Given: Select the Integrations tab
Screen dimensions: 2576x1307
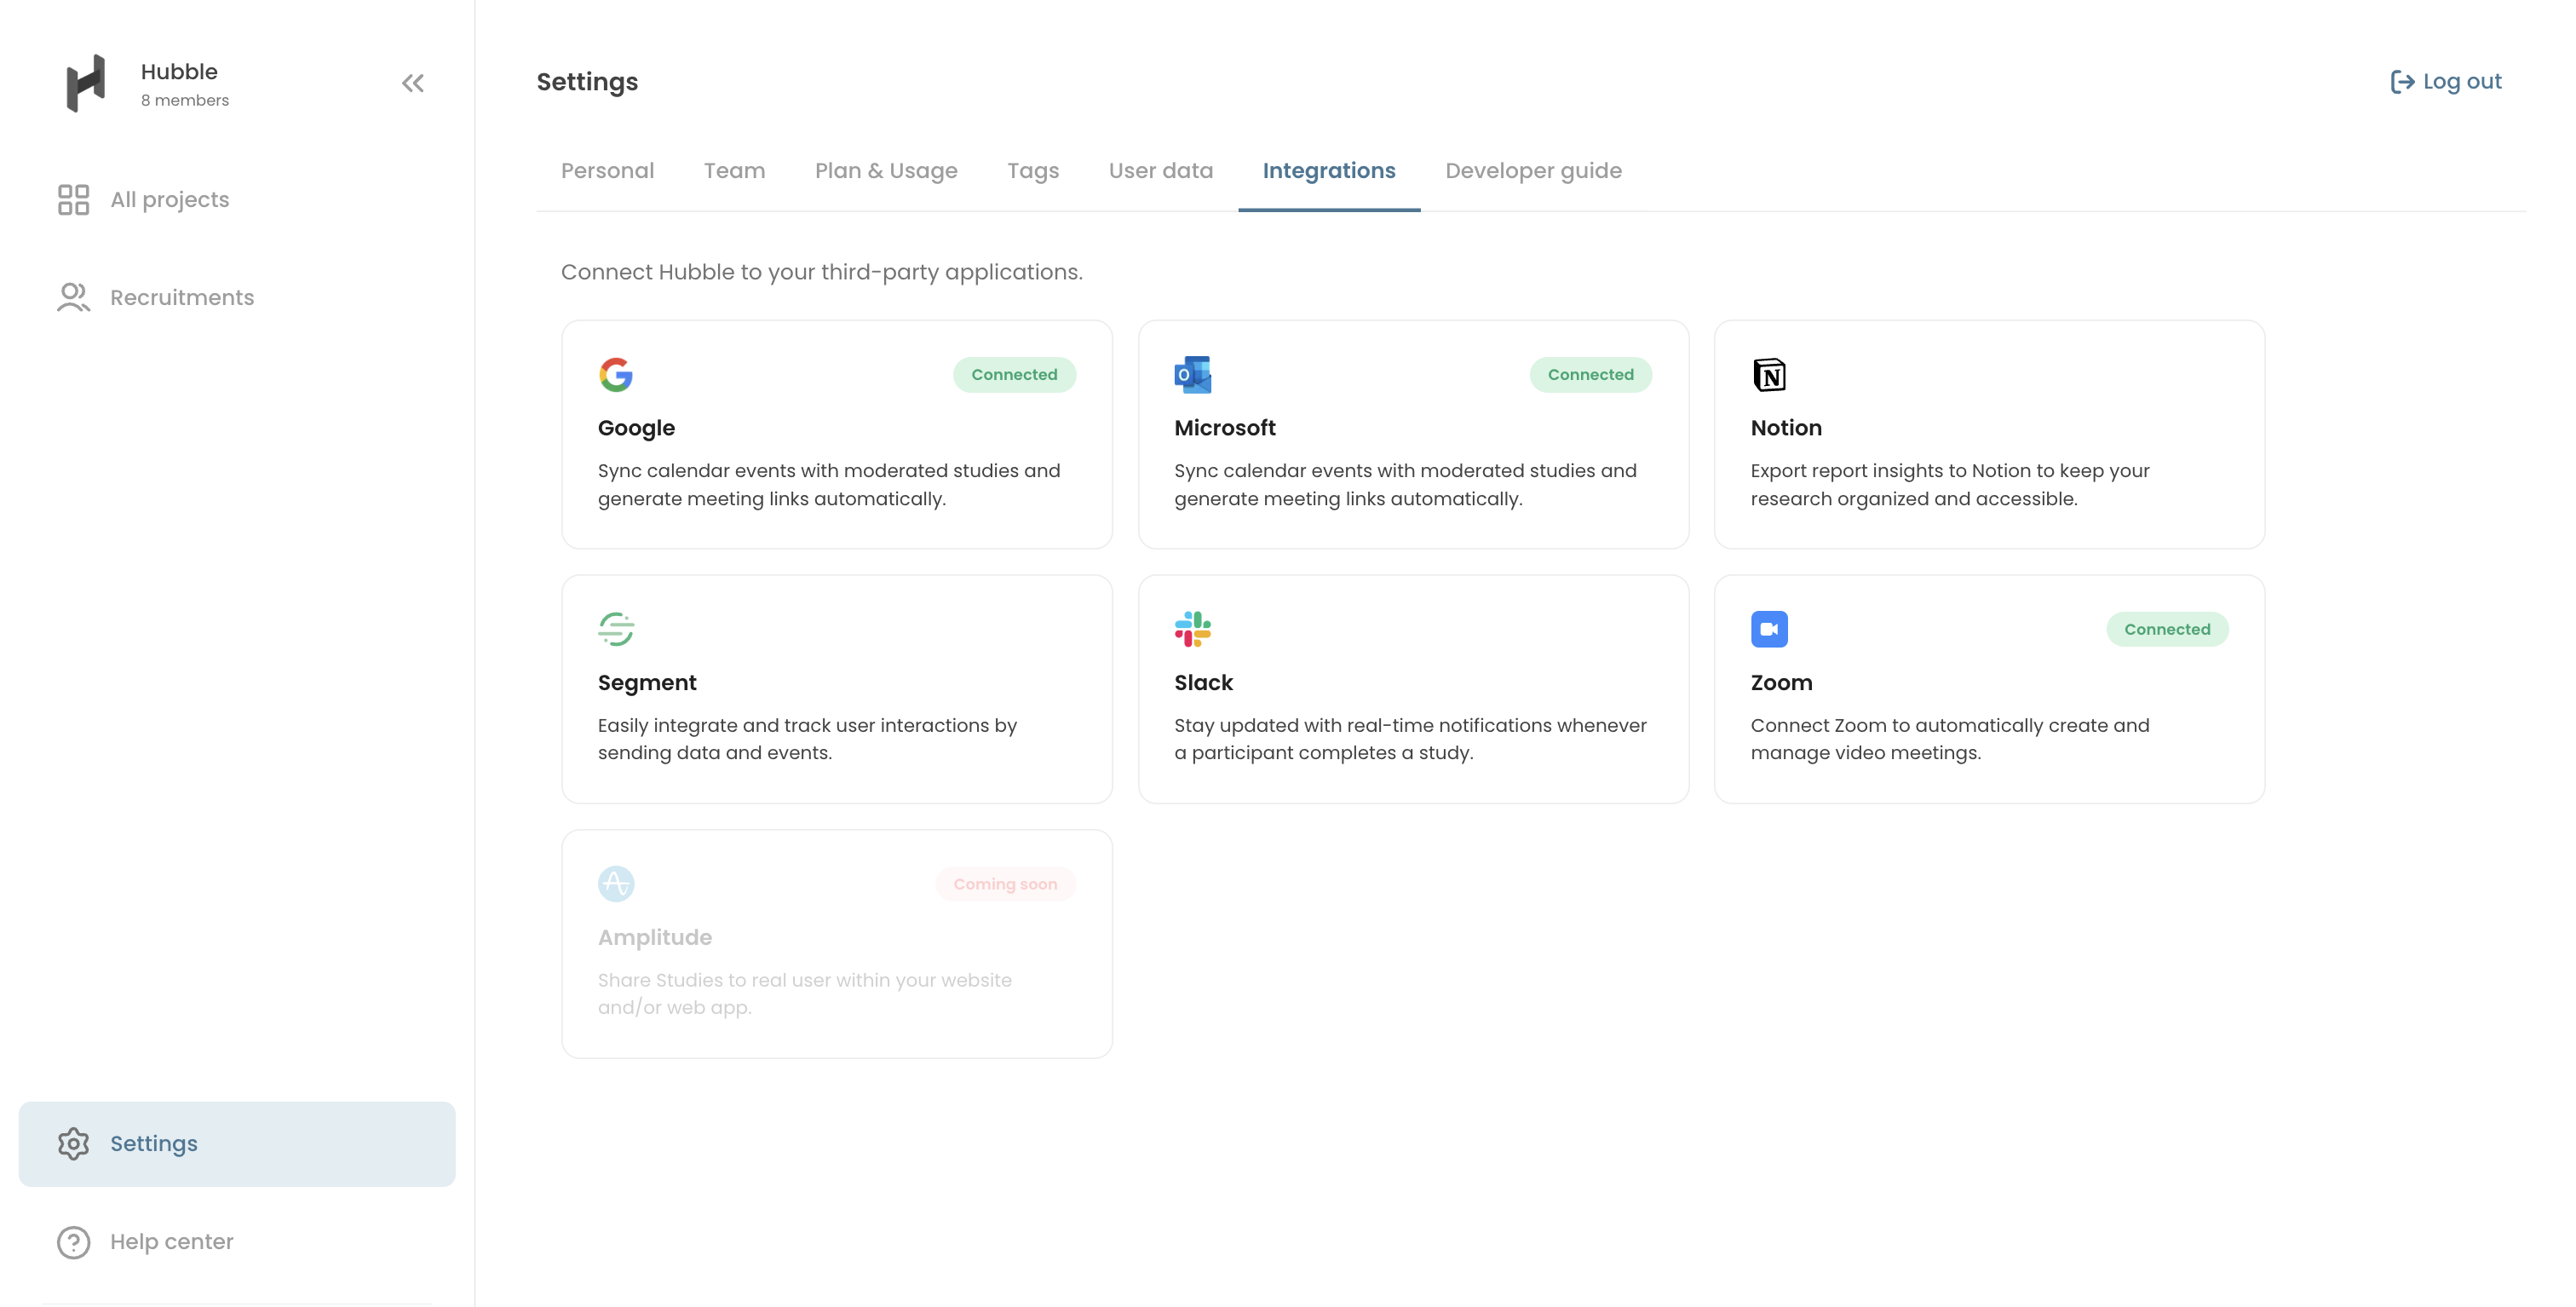Looking at the screenshot, I should (1329, 171).
